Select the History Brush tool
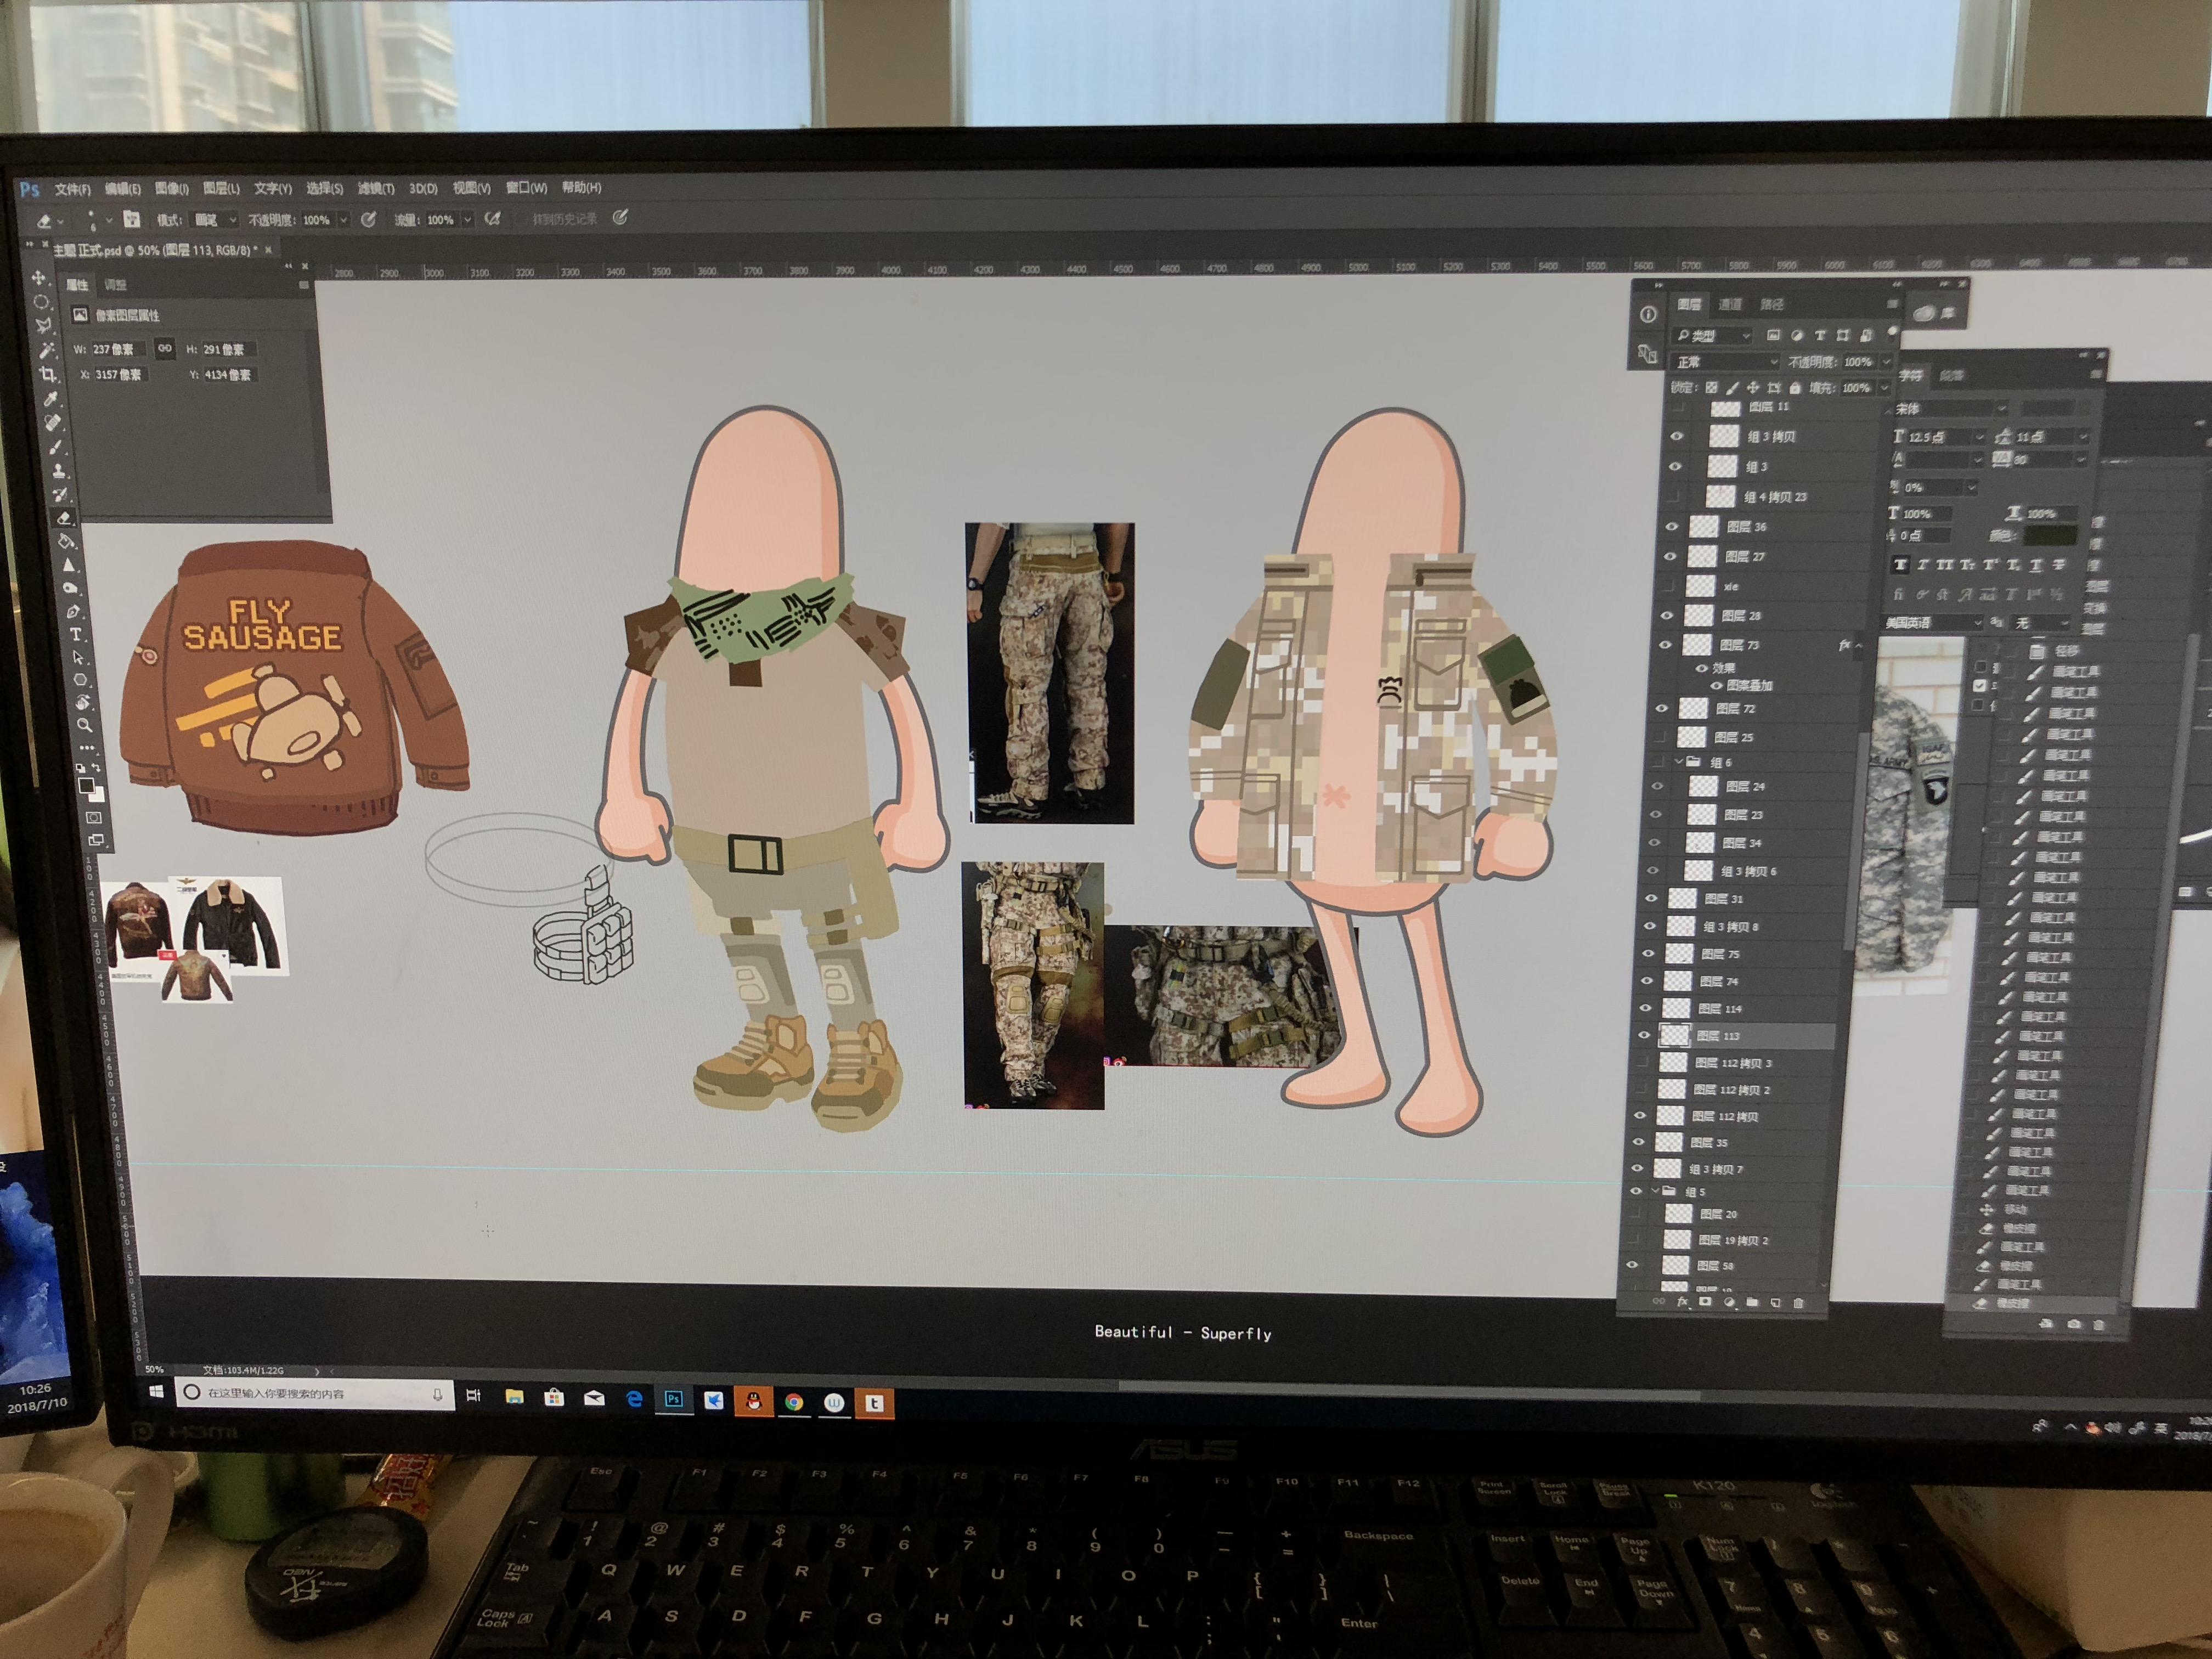Image resolution: width=2212 pixels, height=1659 pixels. [x=60, y=495]
